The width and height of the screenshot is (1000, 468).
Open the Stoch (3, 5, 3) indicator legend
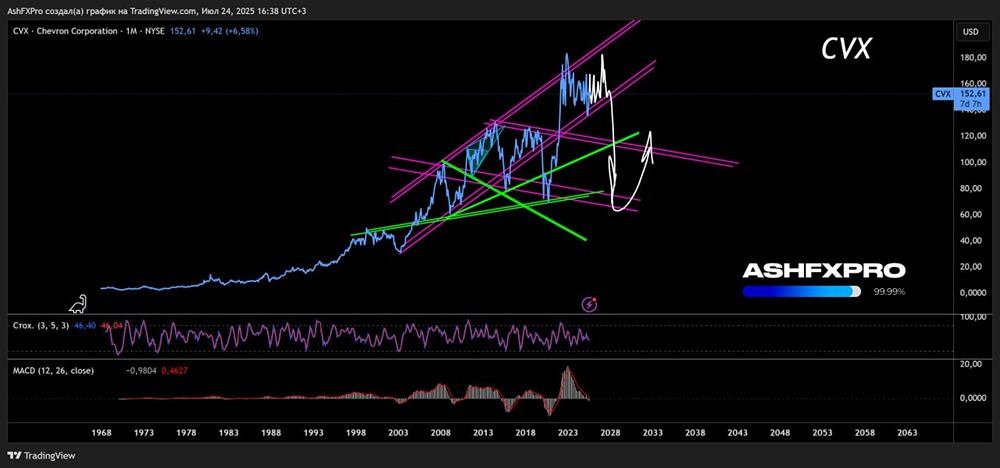pyautogui.click(x=41, y=325)
